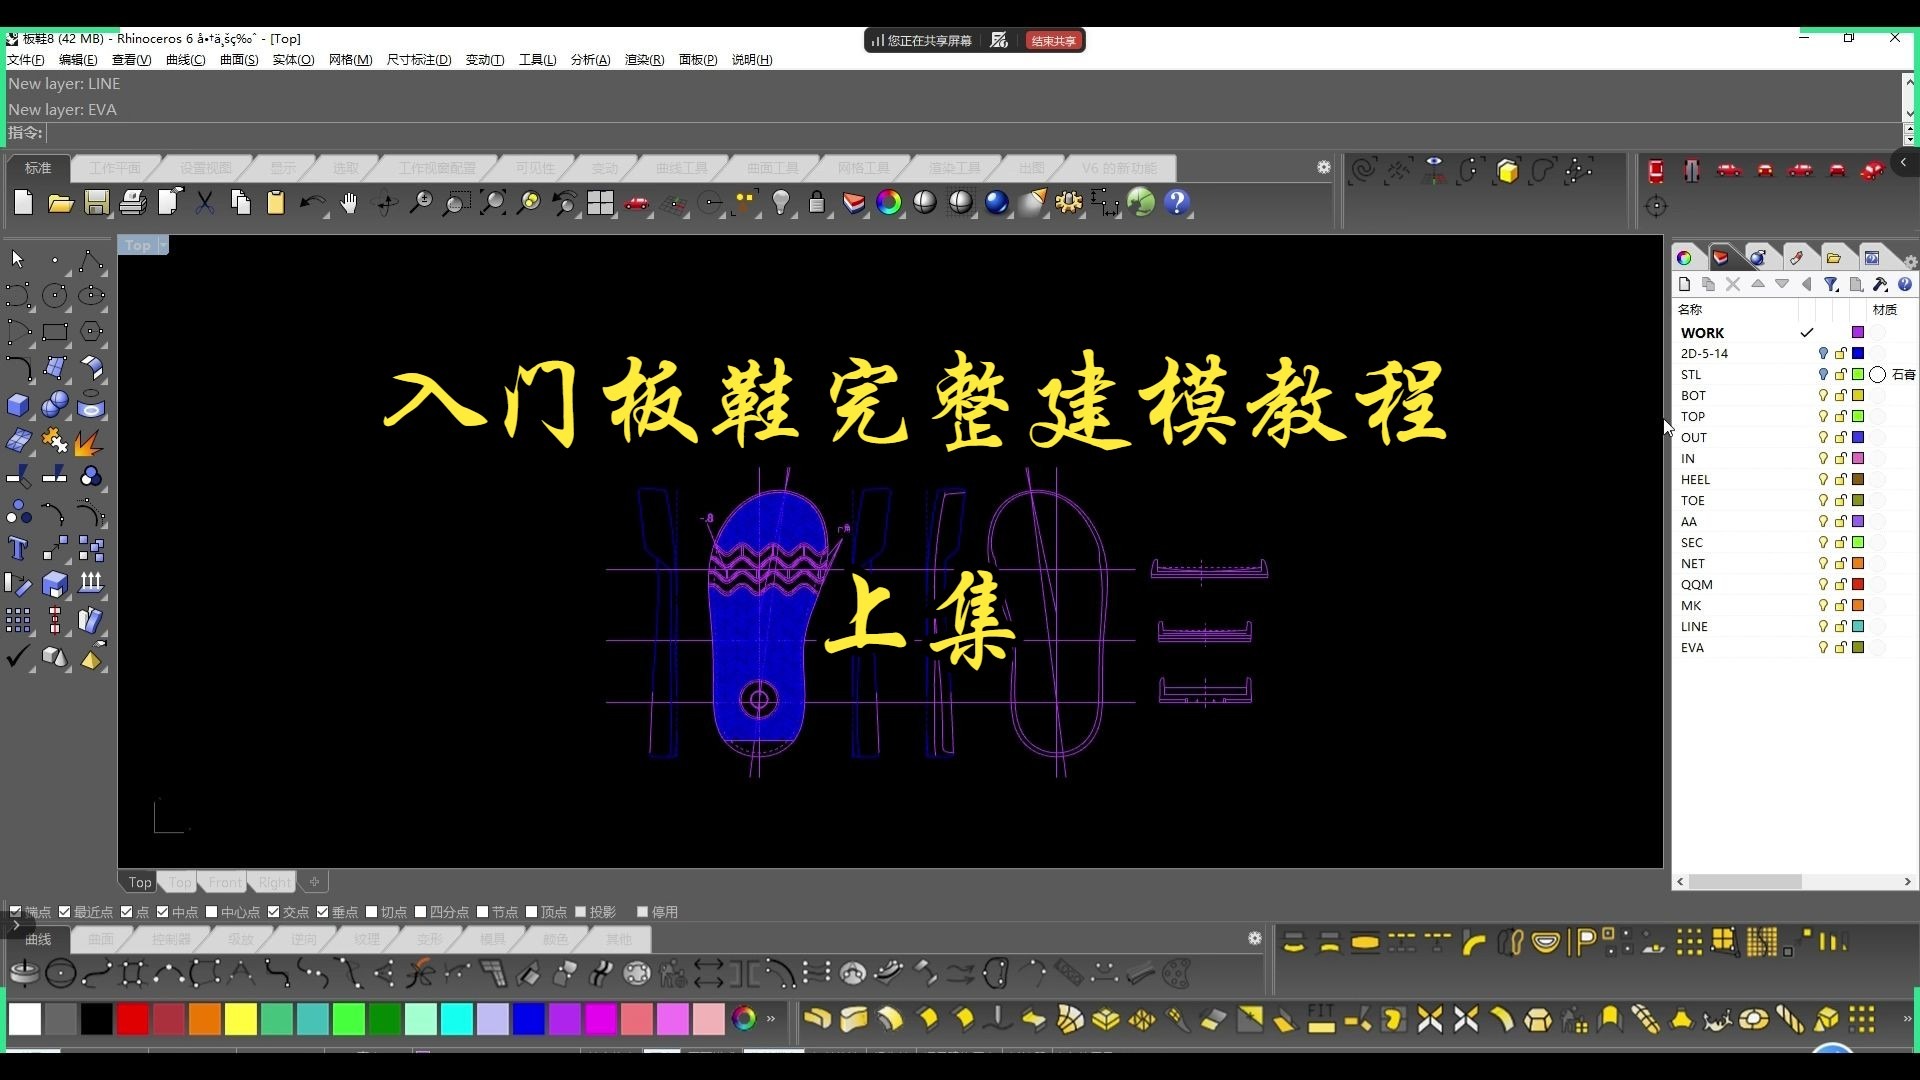Open the Help question mark icon

pos(1177,203)
